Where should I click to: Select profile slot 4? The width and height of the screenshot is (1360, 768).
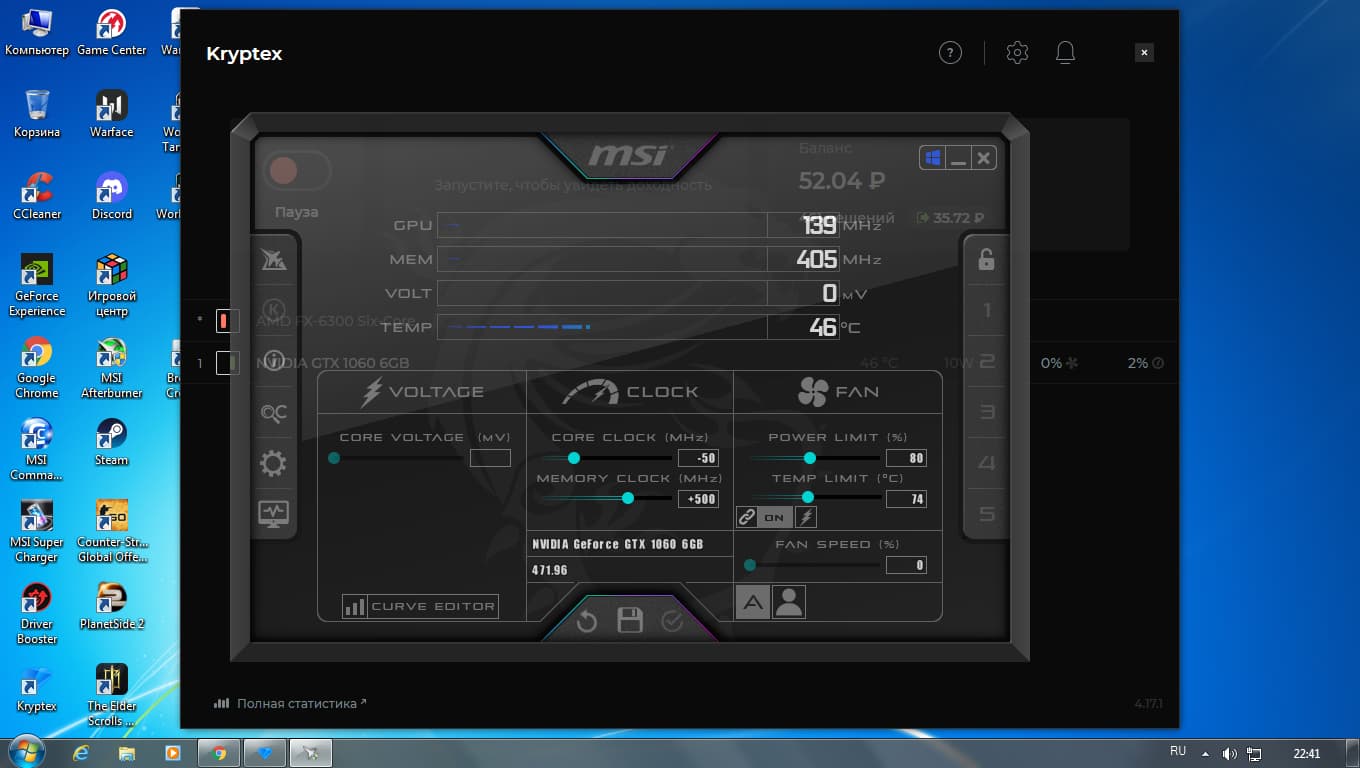(x=986, y=463)
